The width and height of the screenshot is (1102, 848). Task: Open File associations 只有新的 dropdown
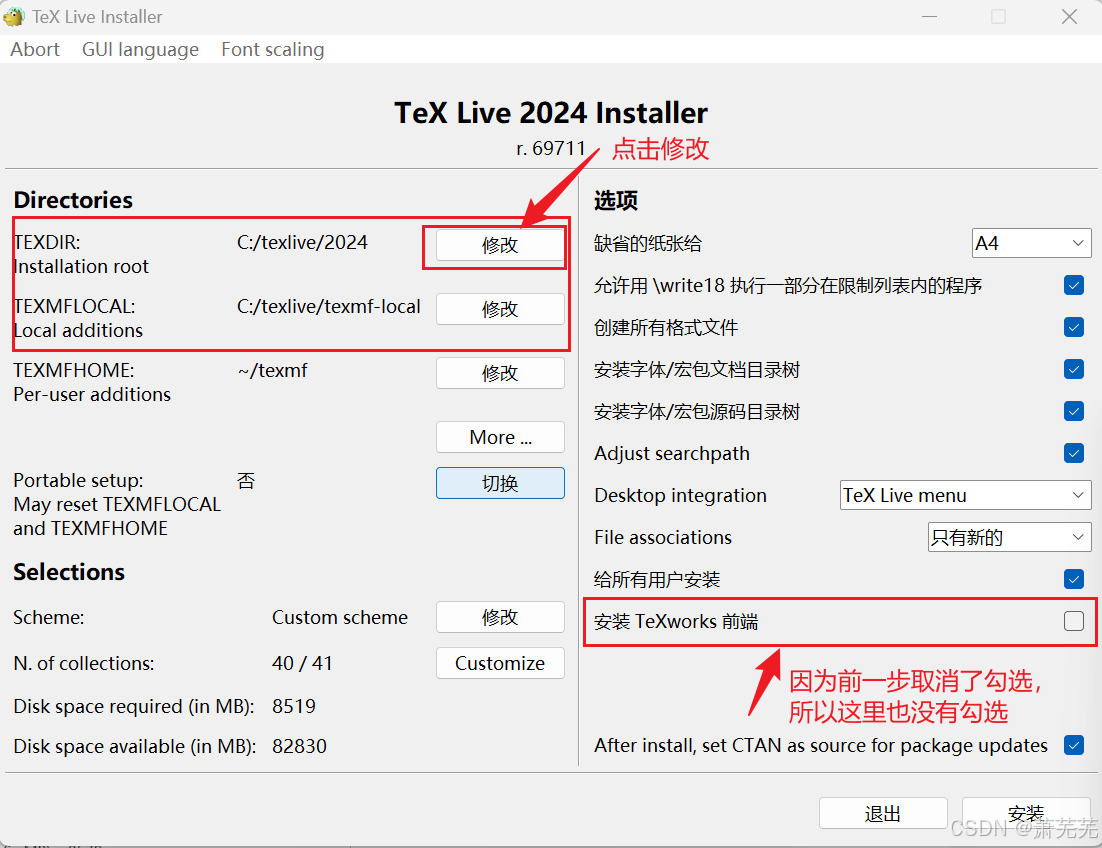(1009, 537)
